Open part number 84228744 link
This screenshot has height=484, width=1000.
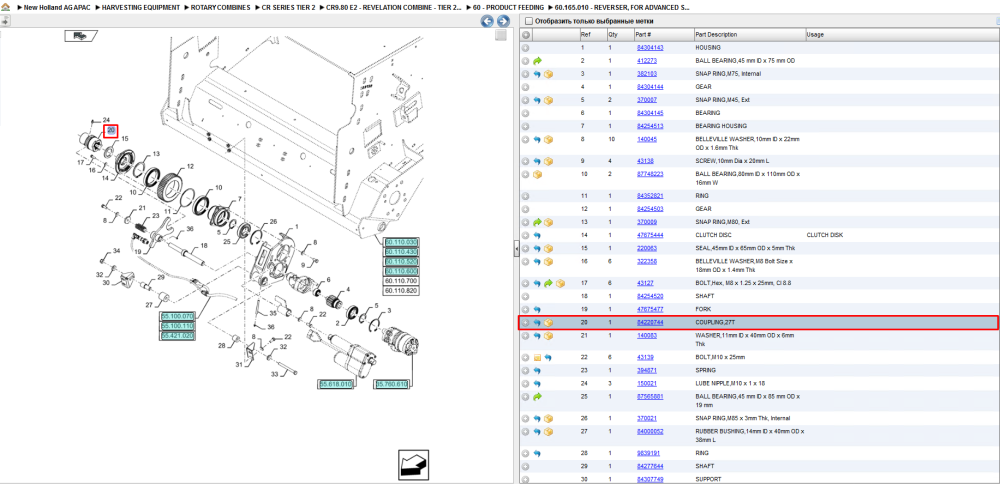(x=650, y=323)
